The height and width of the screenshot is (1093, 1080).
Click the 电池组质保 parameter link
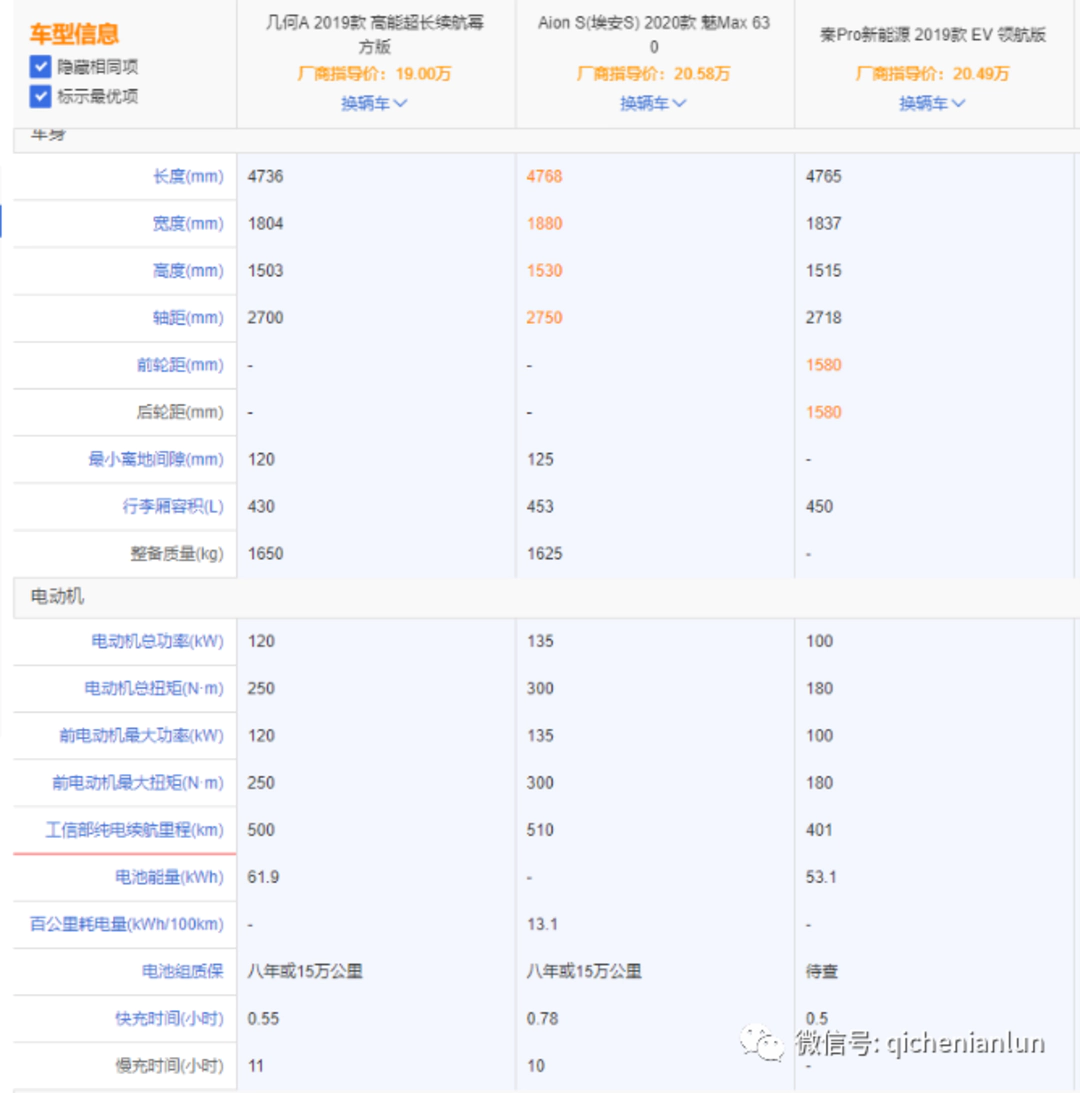pyautogui.click(x=182, y=971)
